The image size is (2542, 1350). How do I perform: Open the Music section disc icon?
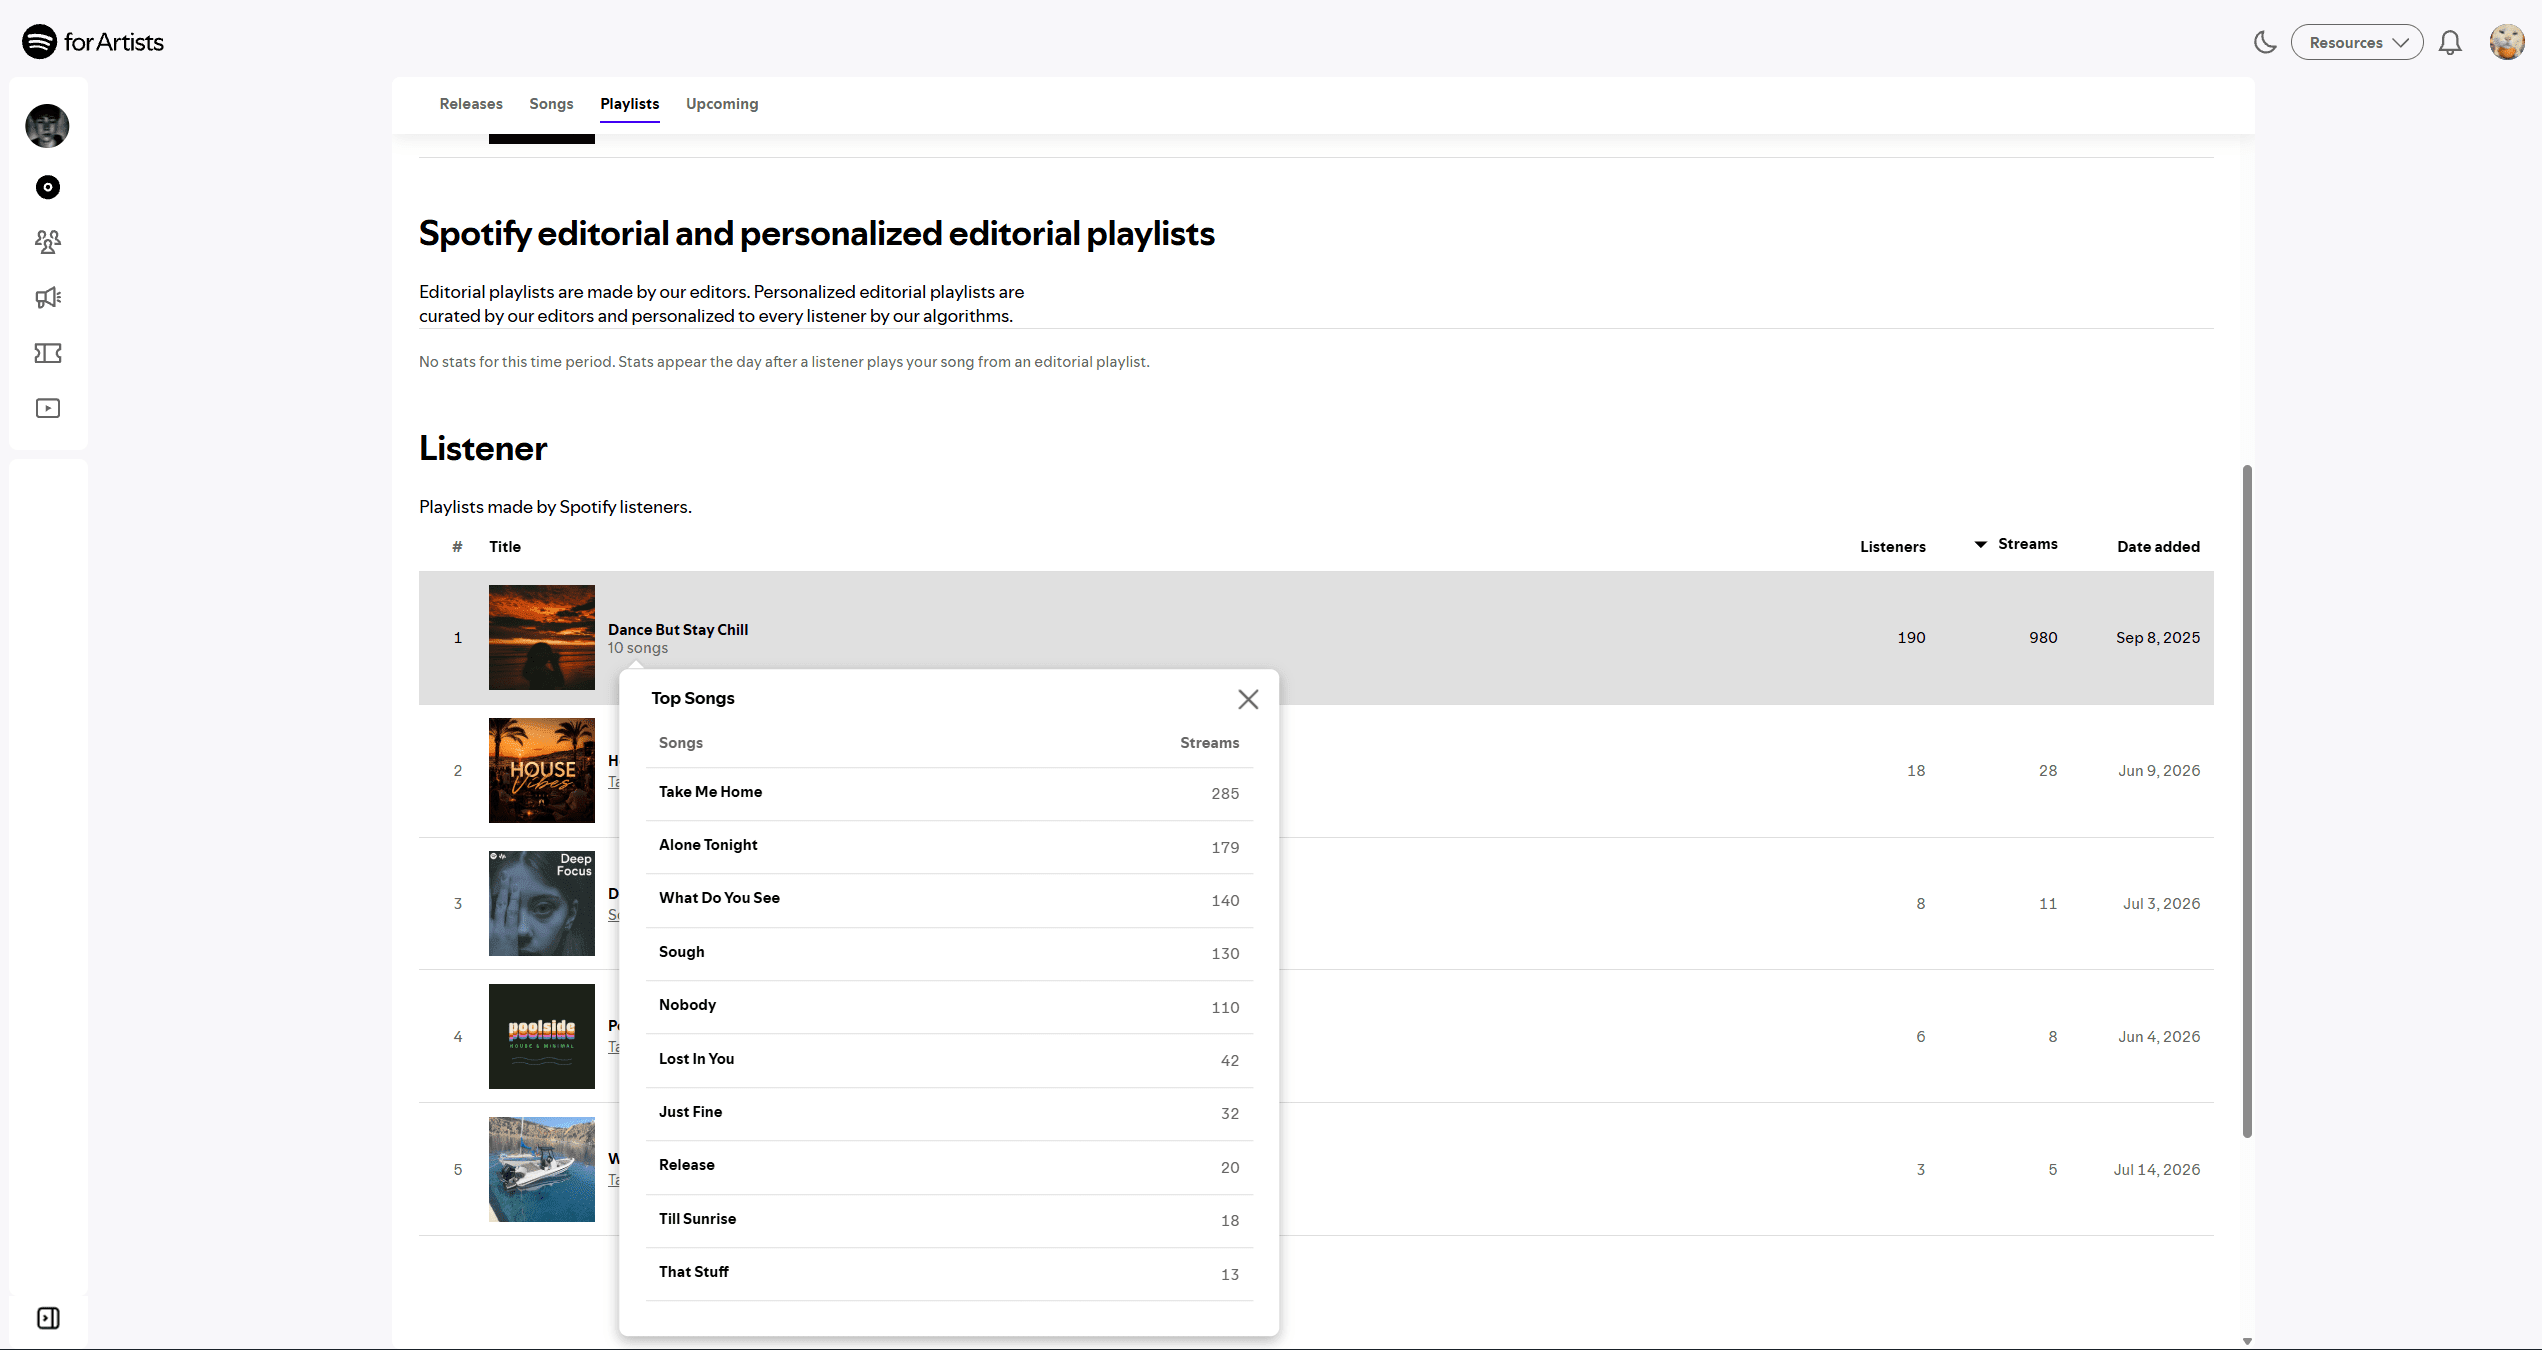[47, 187]
